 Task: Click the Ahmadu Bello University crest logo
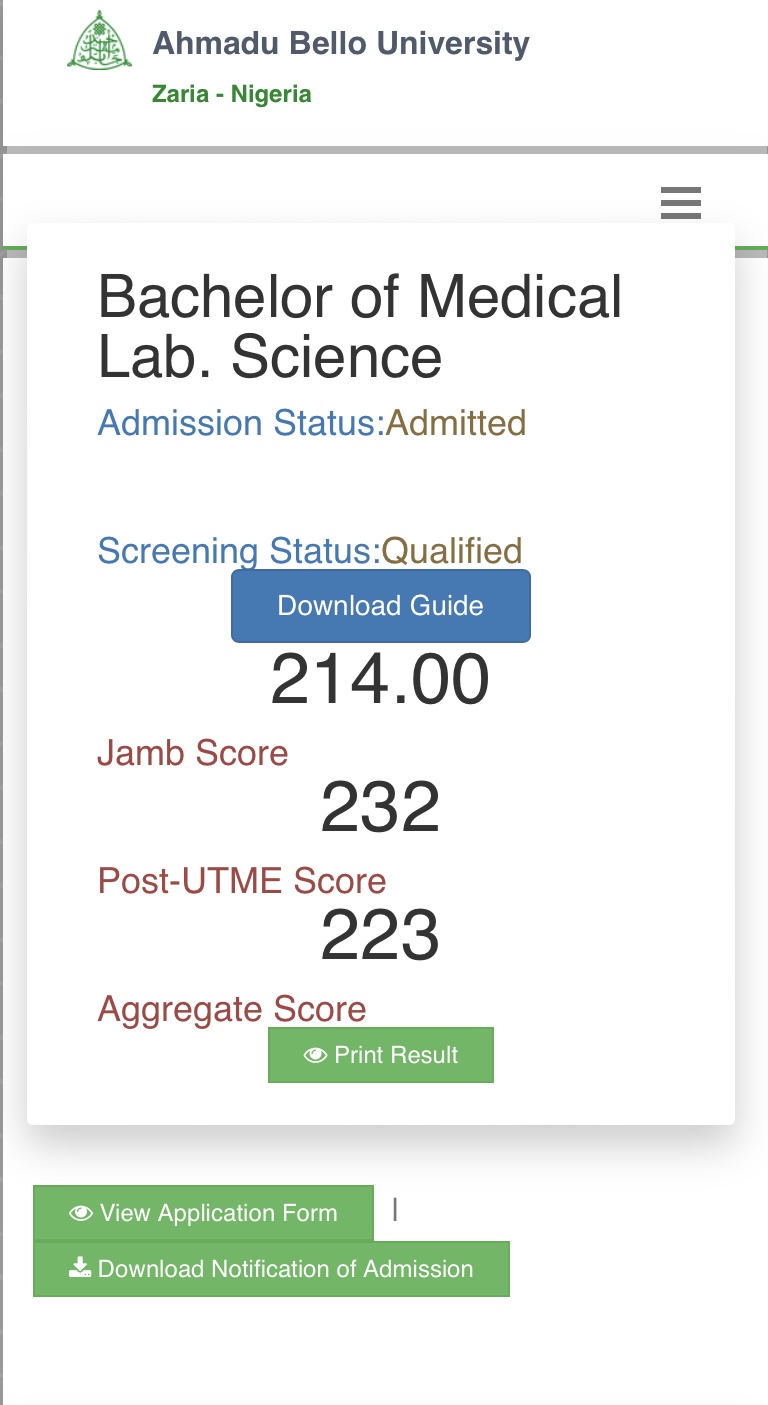coord(99,41)
